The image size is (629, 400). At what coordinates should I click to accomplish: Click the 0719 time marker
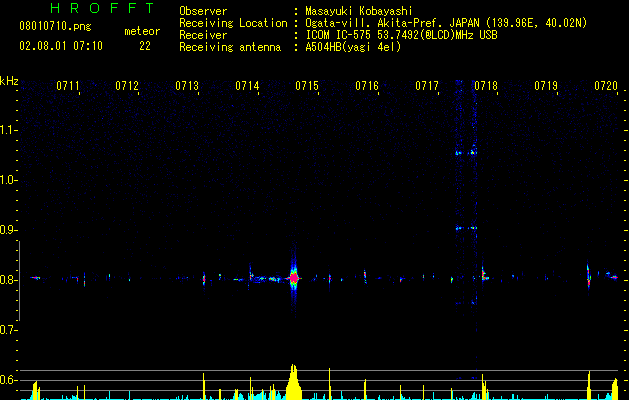(546, 86)
